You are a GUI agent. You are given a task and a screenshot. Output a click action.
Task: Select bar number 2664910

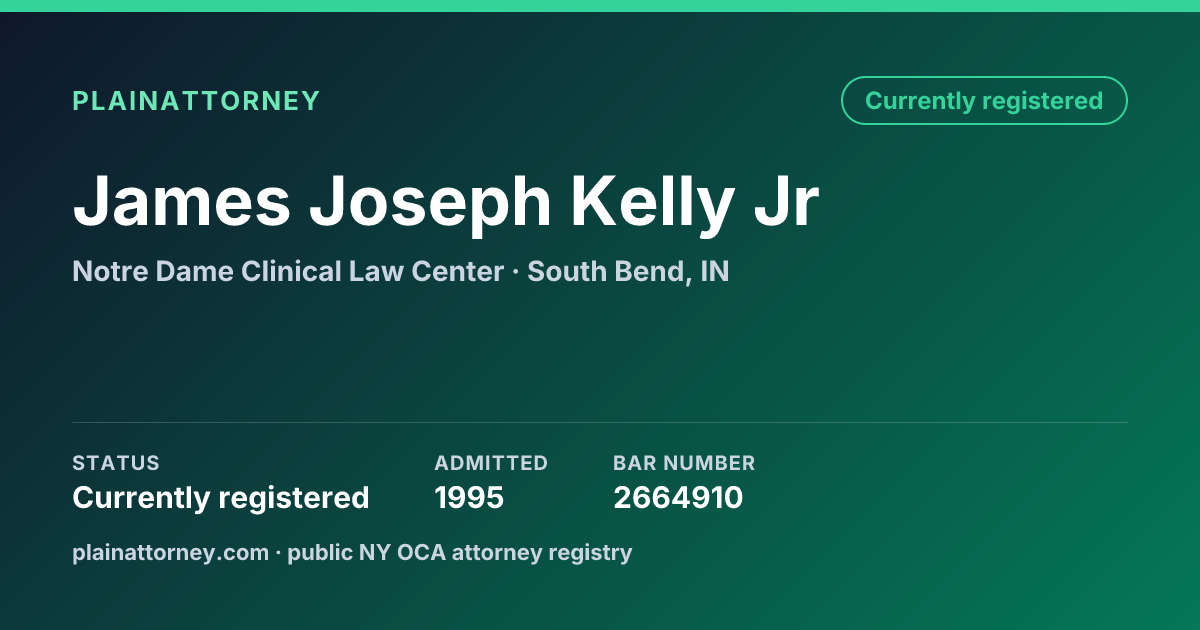point(678,497)
